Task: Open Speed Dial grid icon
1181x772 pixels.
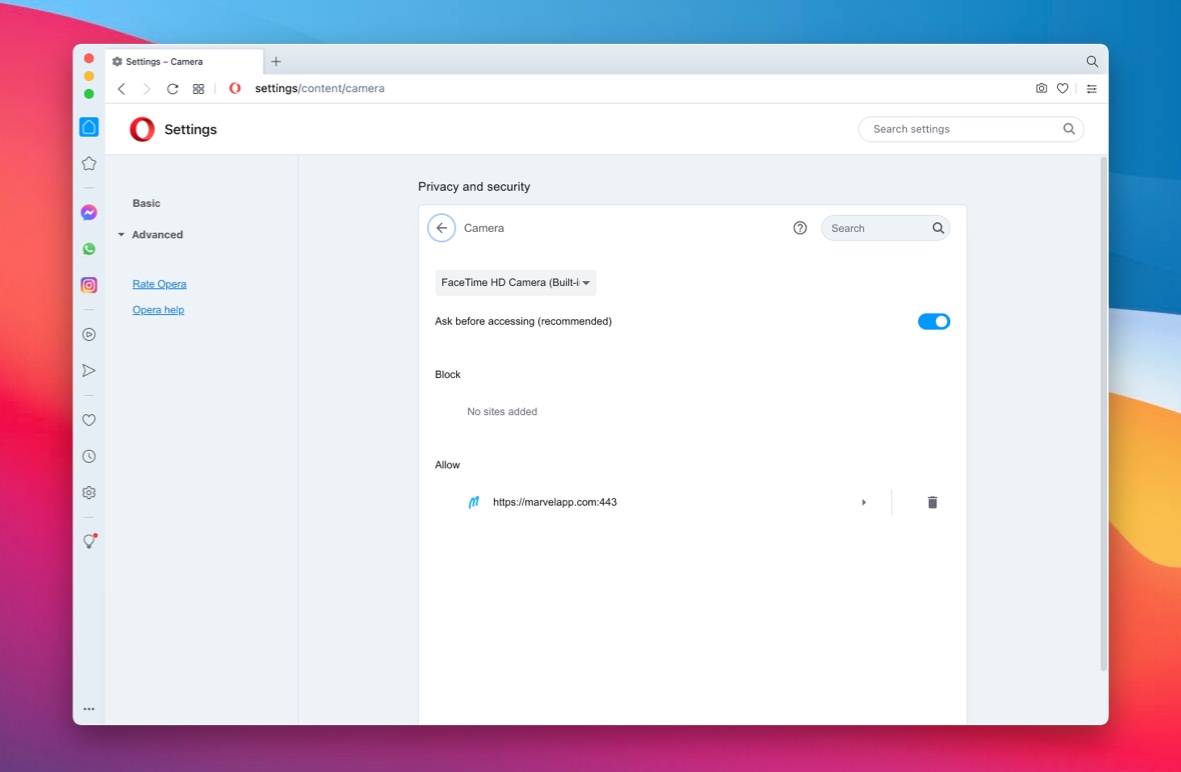Action: click(198, 89)
